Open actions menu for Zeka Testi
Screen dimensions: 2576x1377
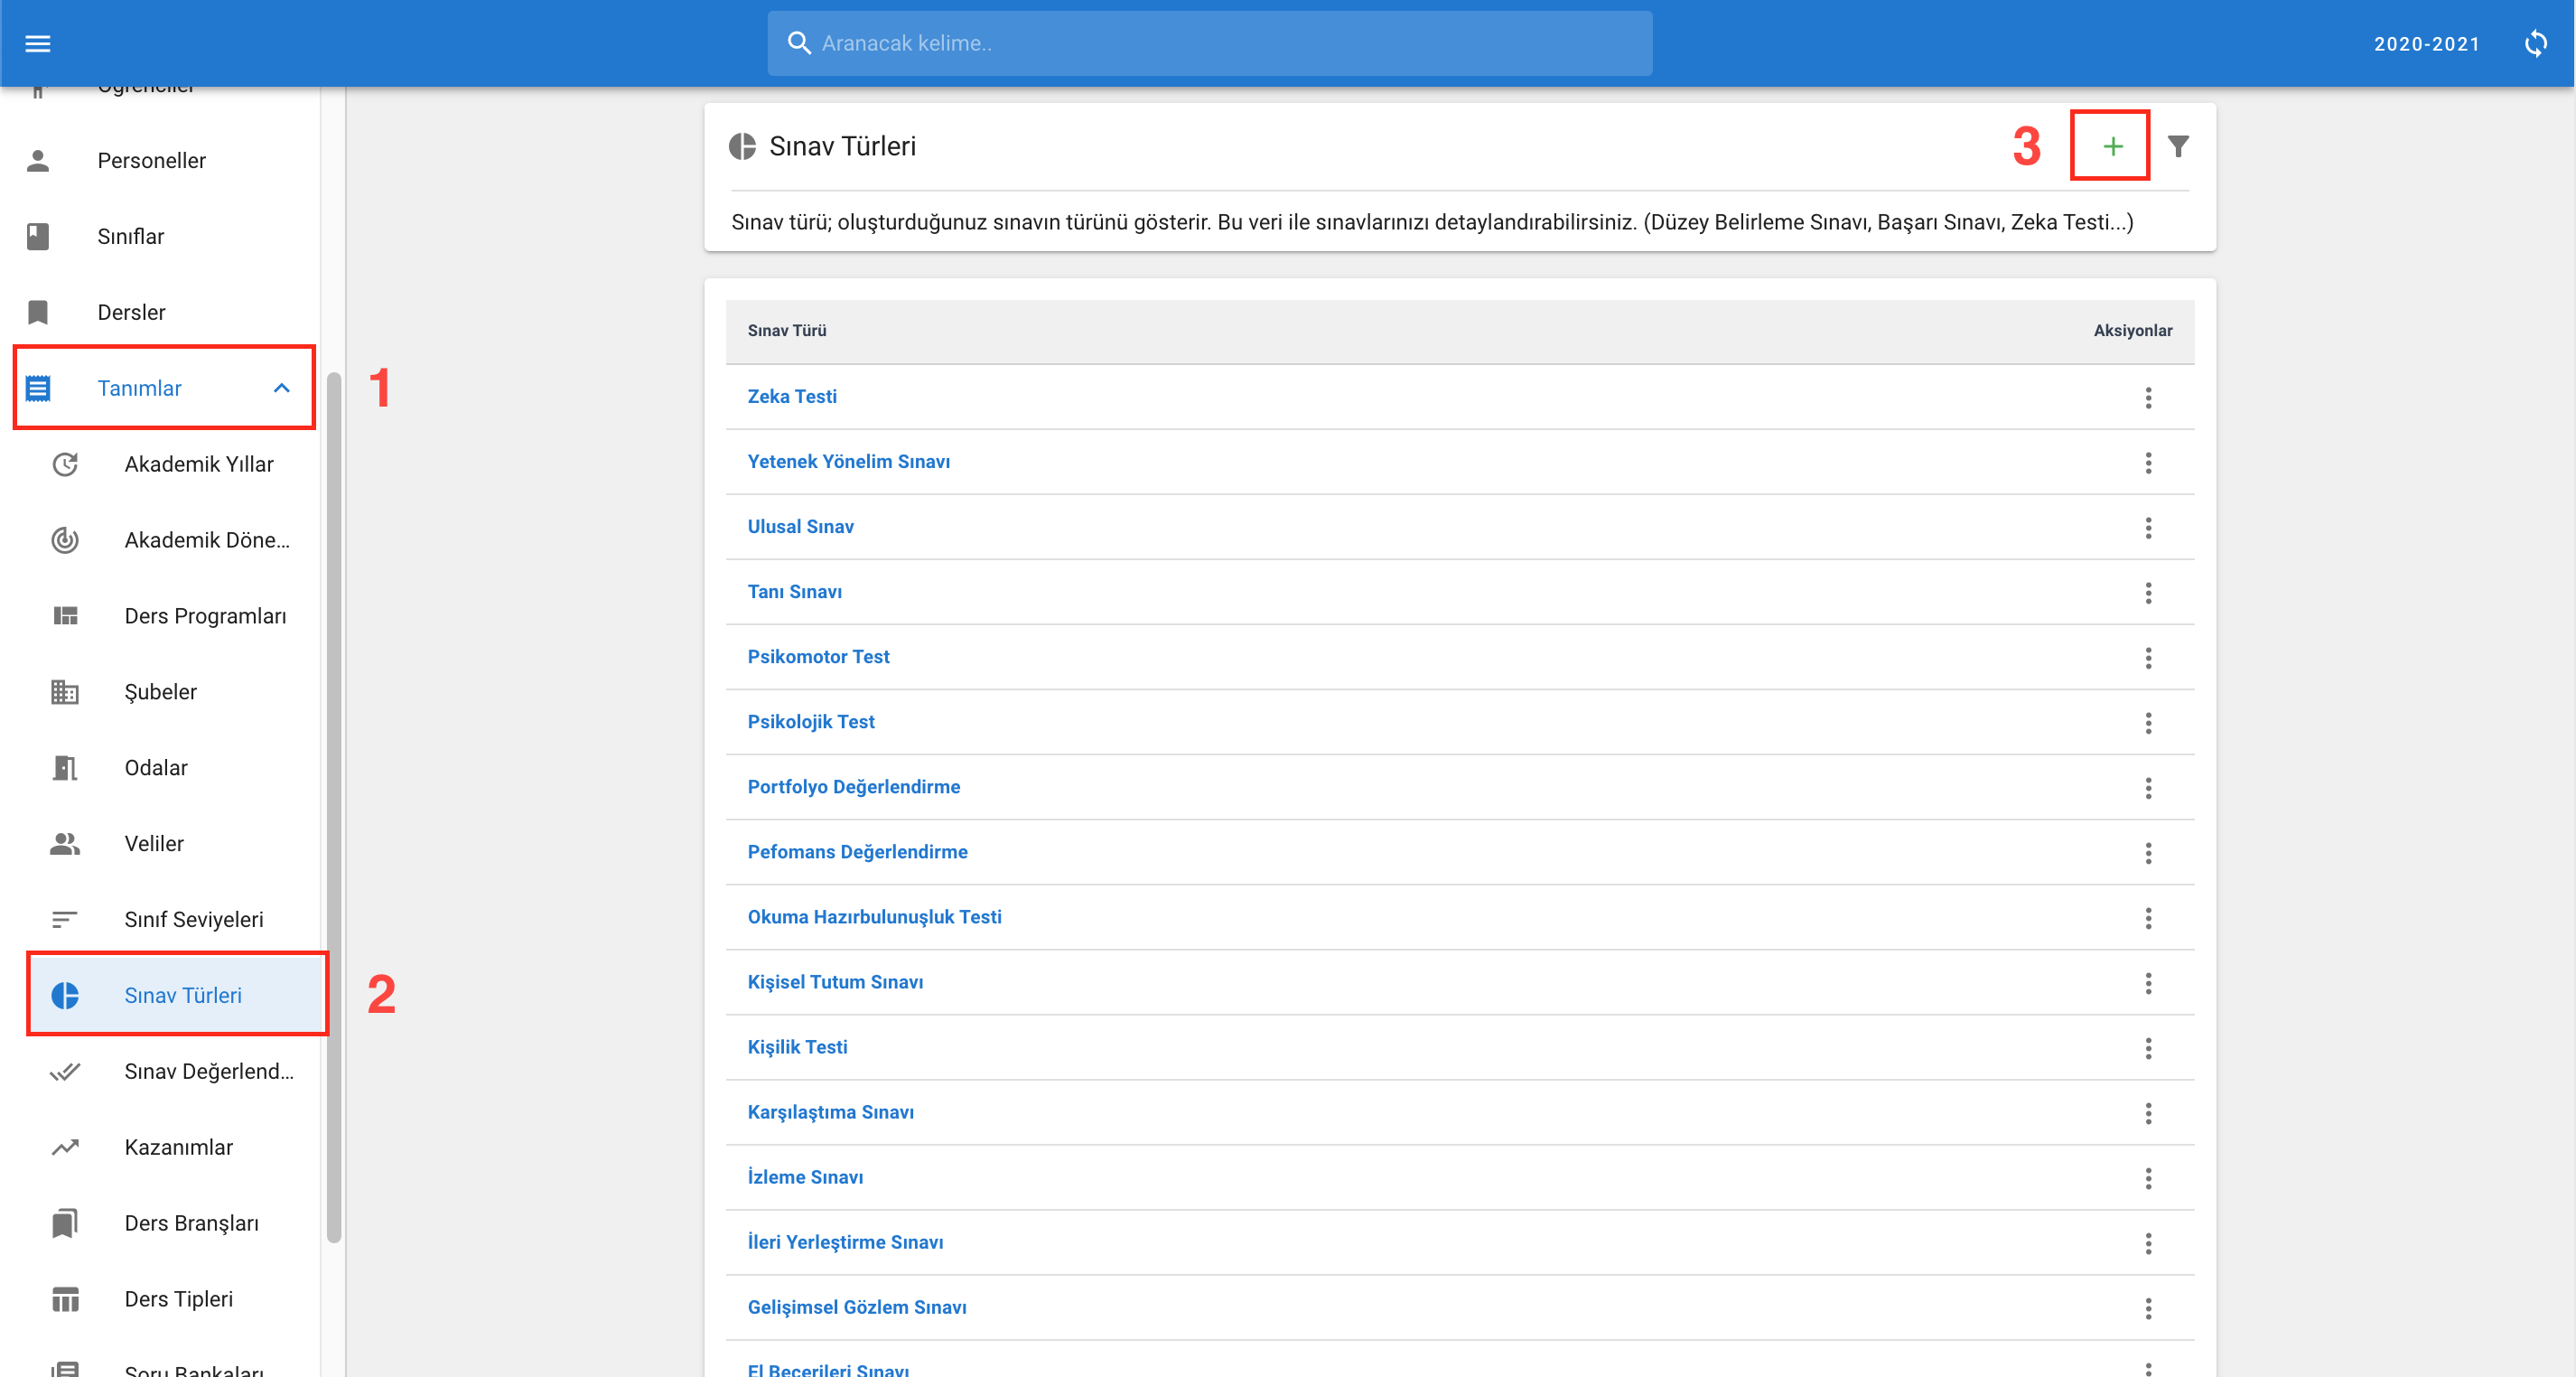[x=2148, y=397]
